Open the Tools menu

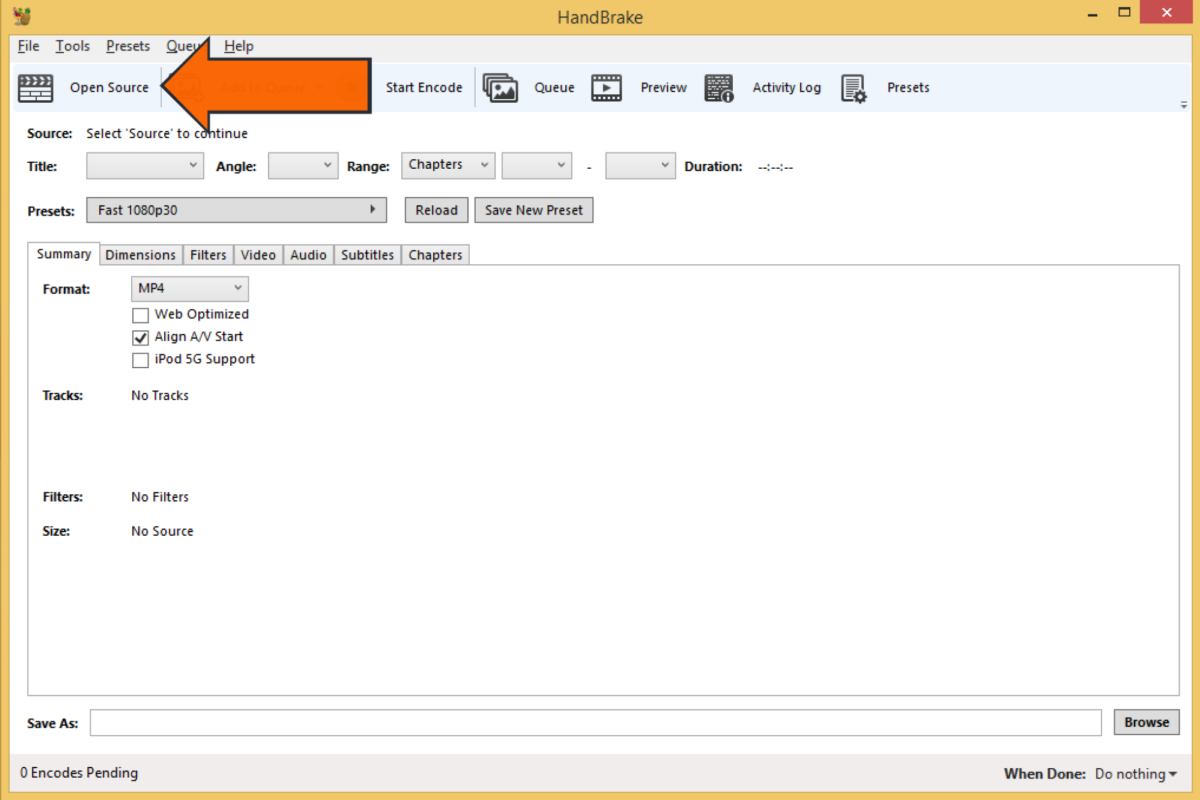click(72, 46)
